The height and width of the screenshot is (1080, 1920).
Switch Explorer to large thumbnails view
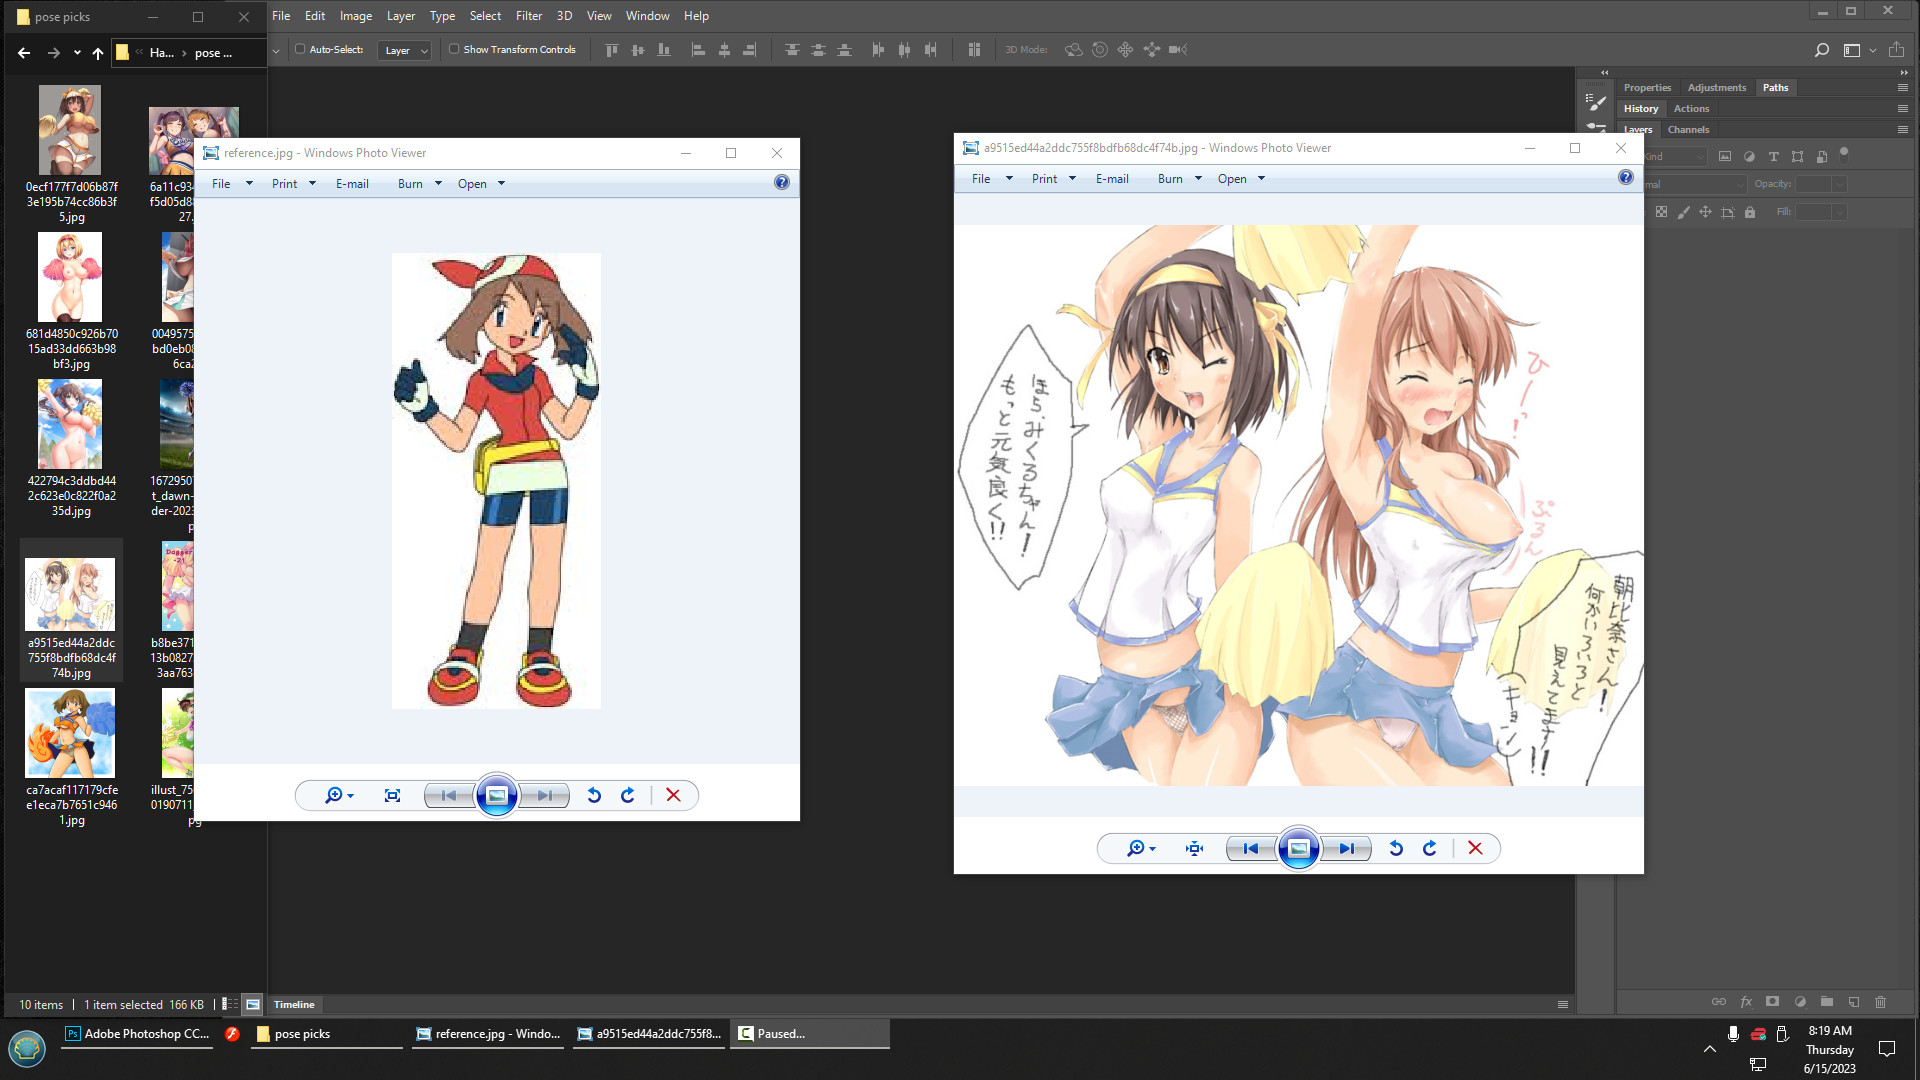[253, 1004]
